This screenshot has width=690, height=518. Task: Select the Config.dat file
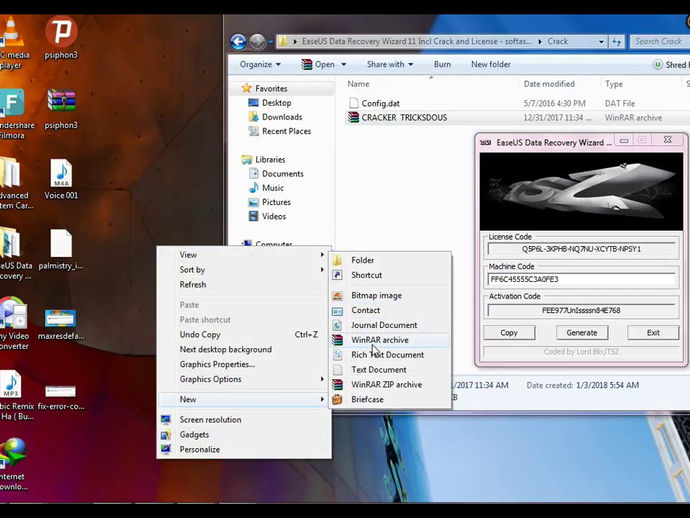click(381, 103)
